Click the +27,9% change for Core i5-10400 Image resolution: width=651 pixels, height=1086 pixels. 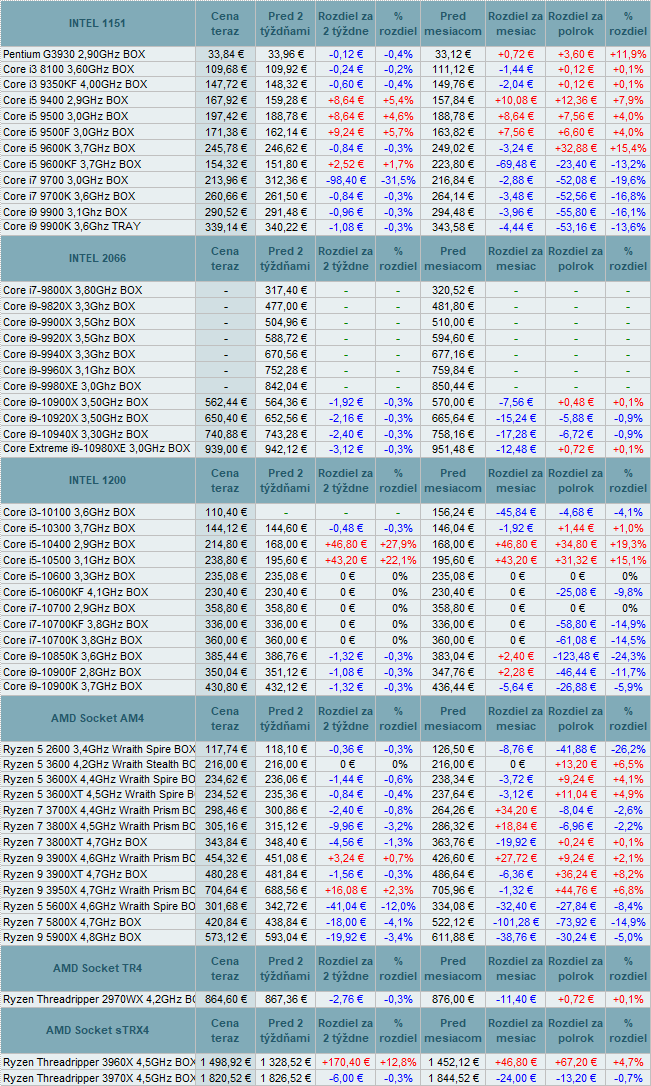tap(398, 544)
